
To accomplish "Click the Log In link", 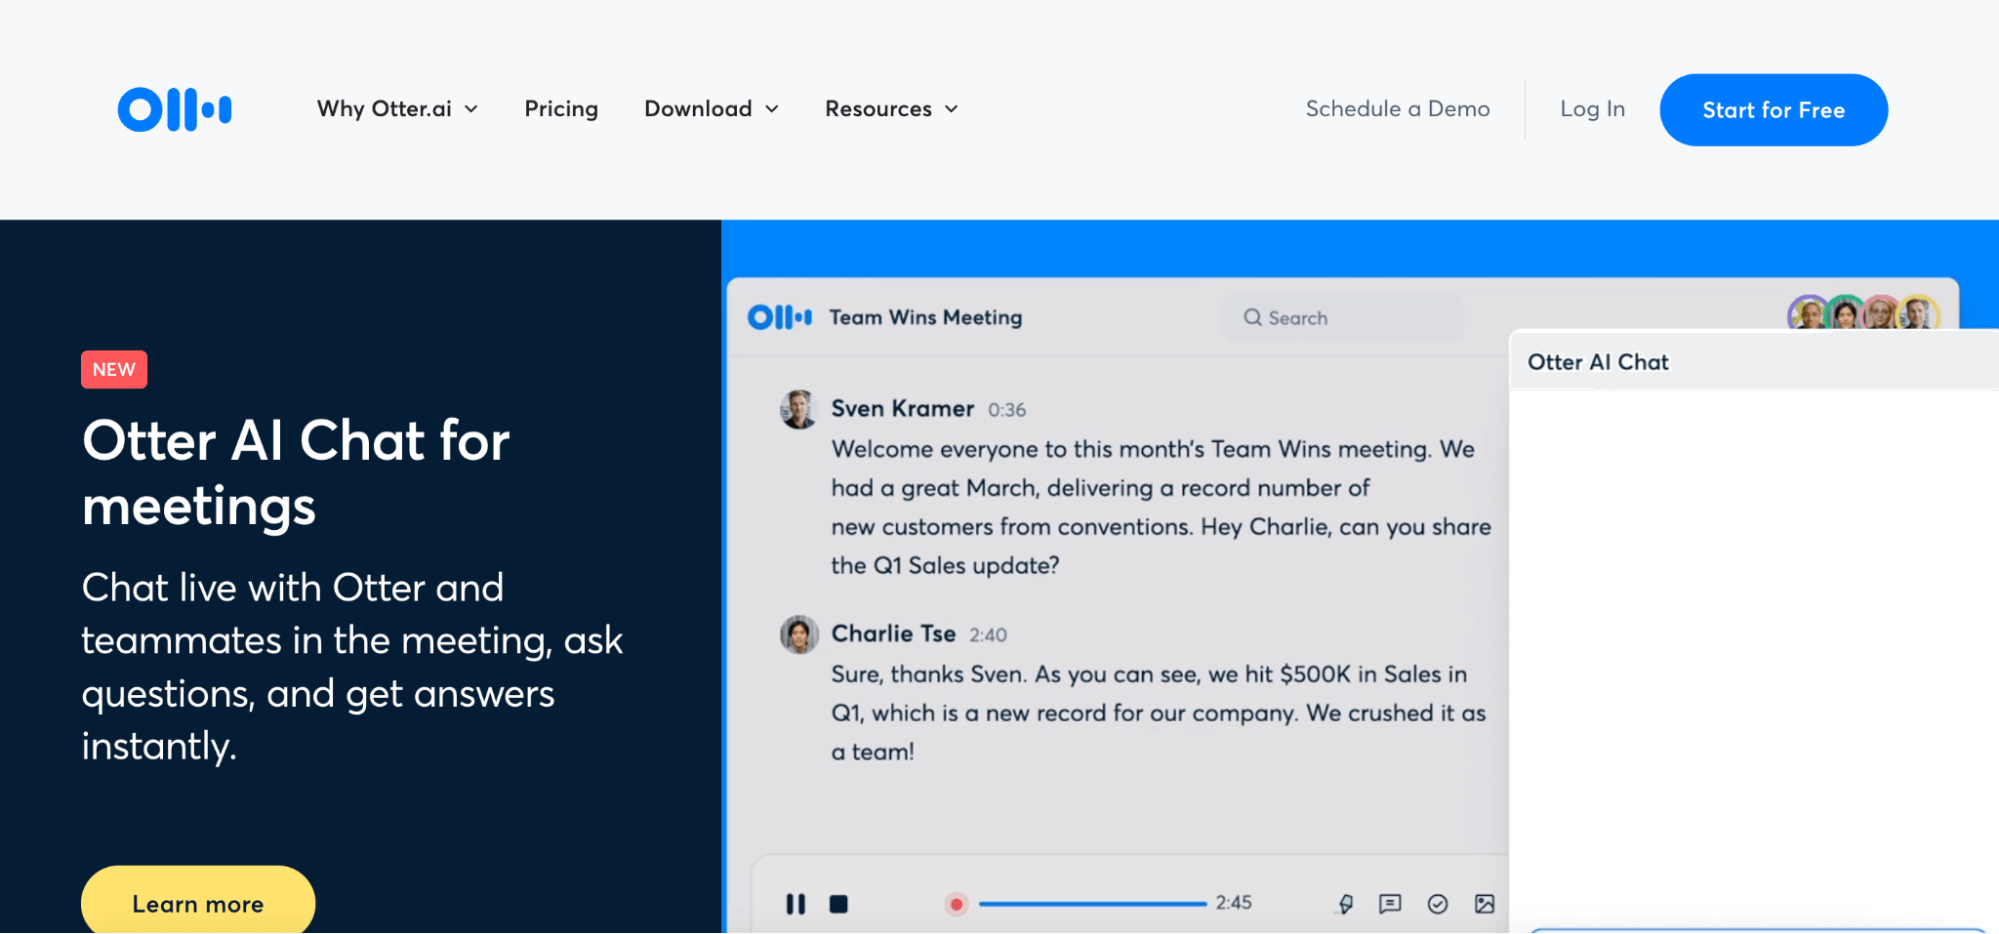I will click(1592, 109).
